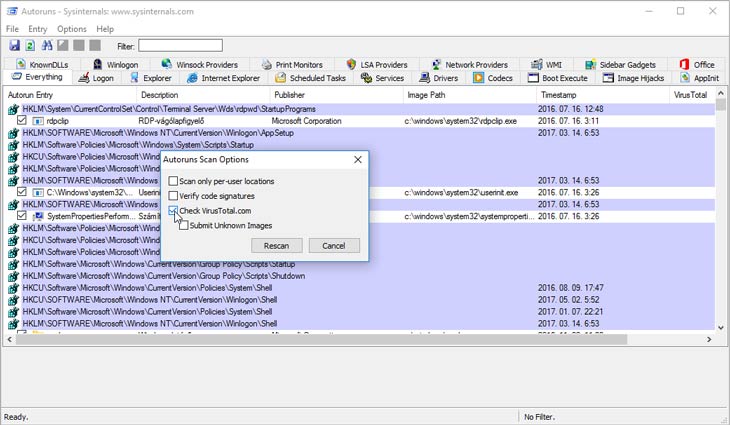Sort by the Autorun Entry column header
This screenshot has height=425, width=730.
[x=70, y=95]
